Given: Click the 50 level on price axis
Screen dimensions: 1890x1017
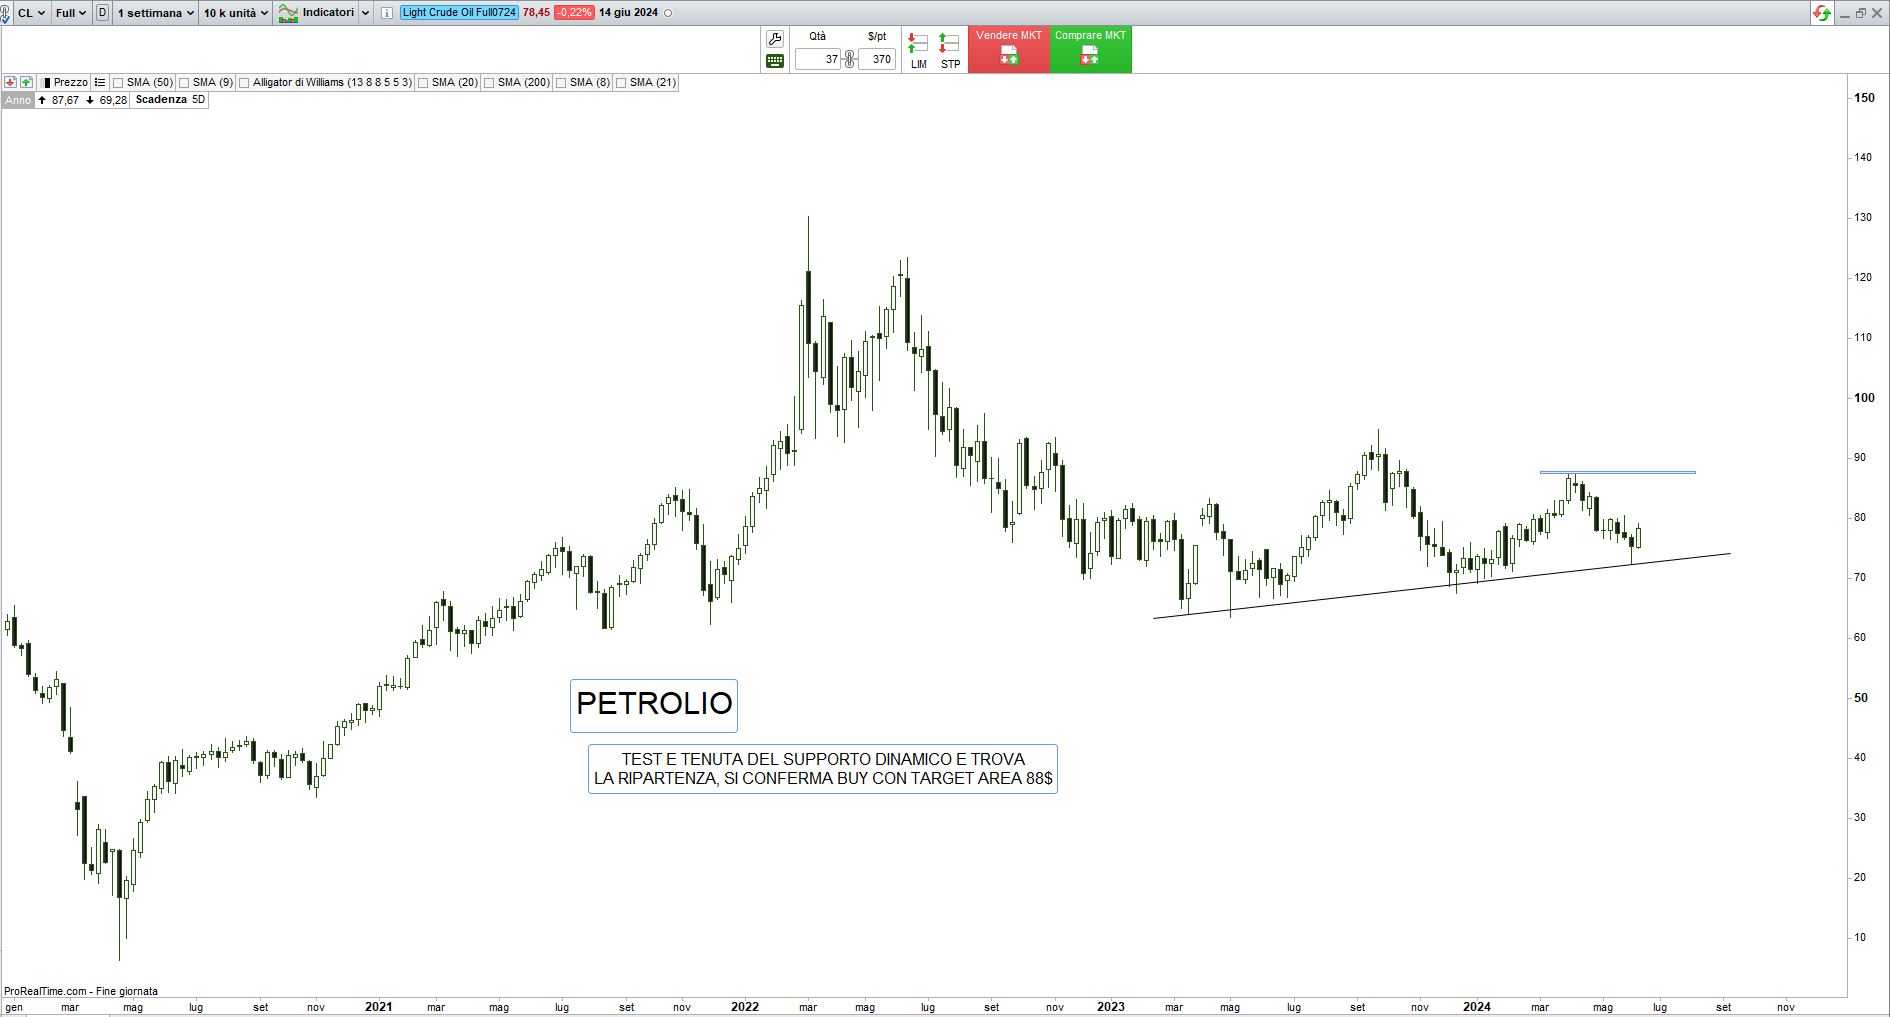Looking at the screenshot, I should point(1861,698).
